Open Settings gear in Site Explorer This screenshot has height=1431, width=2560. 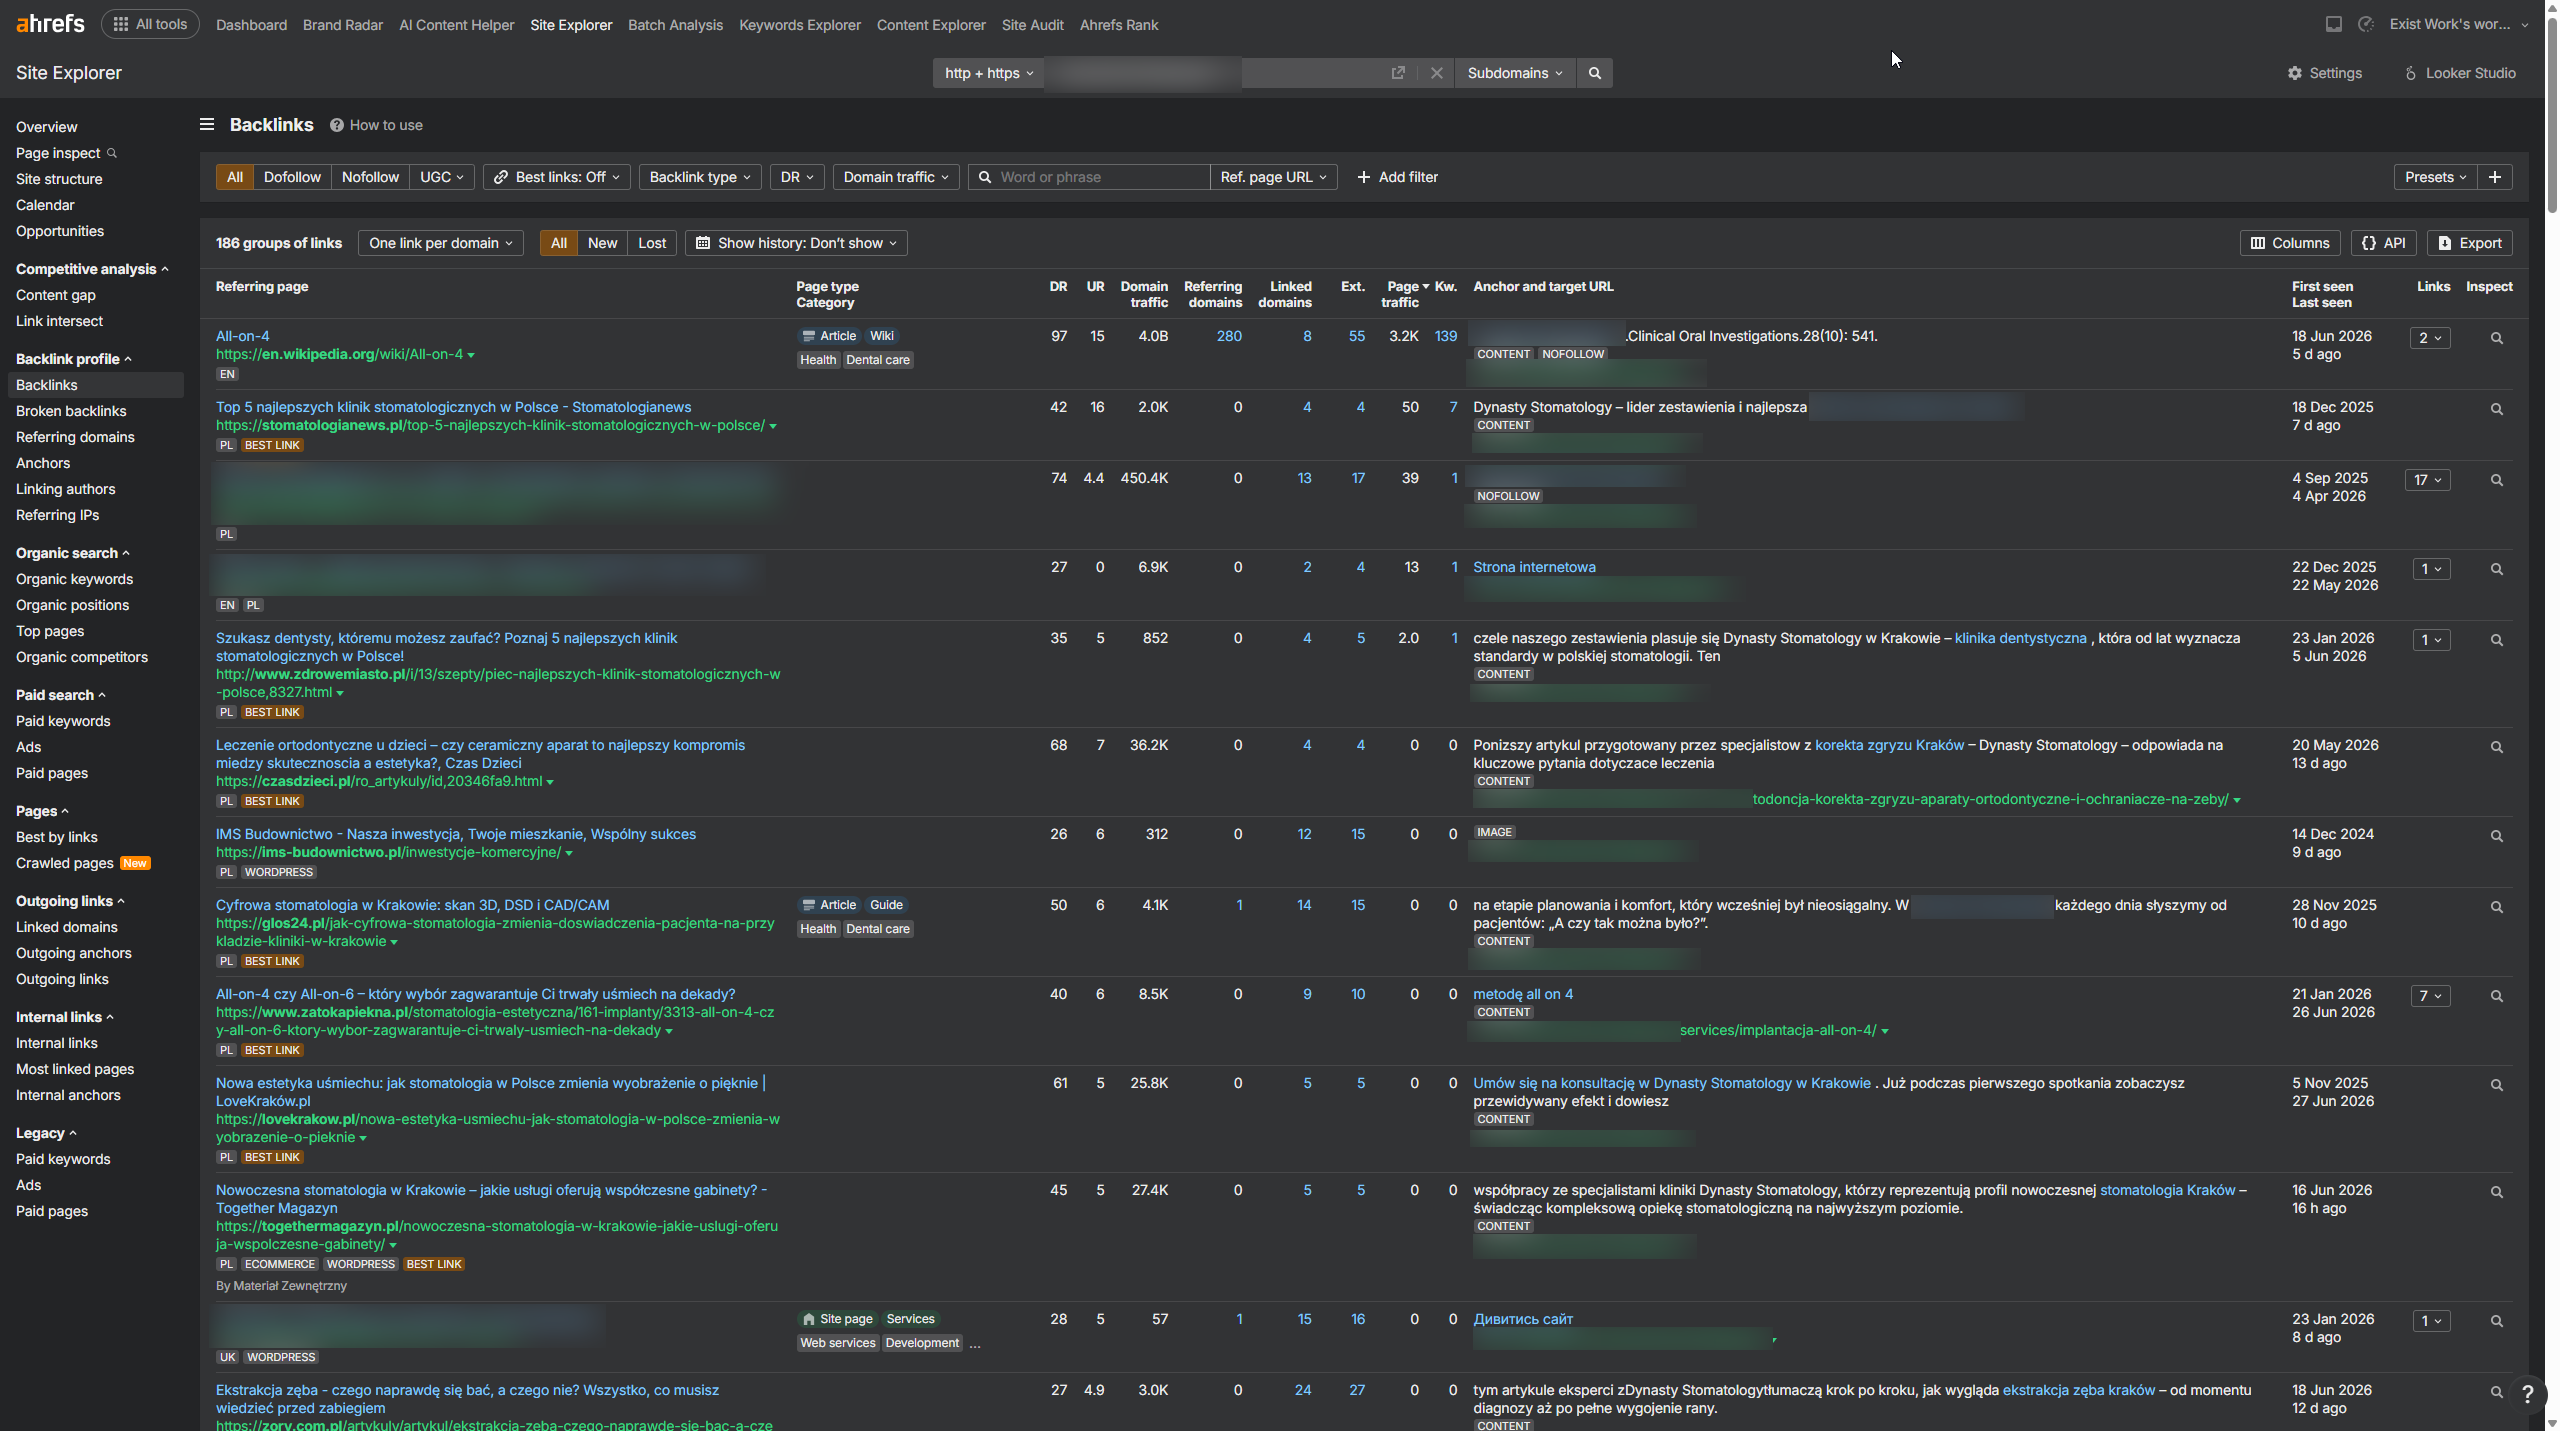(x=2324, y=73)
